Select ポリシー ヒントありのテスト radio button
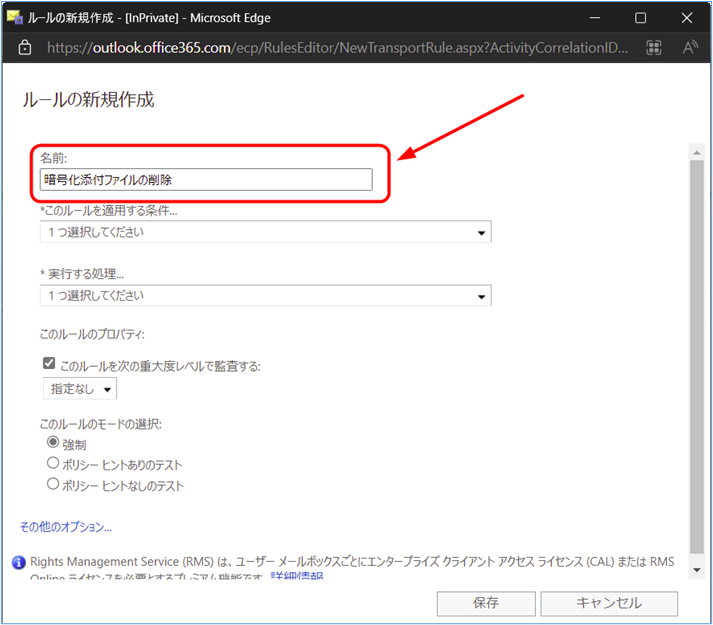This screenshot has width=713, height=625. 53,463
